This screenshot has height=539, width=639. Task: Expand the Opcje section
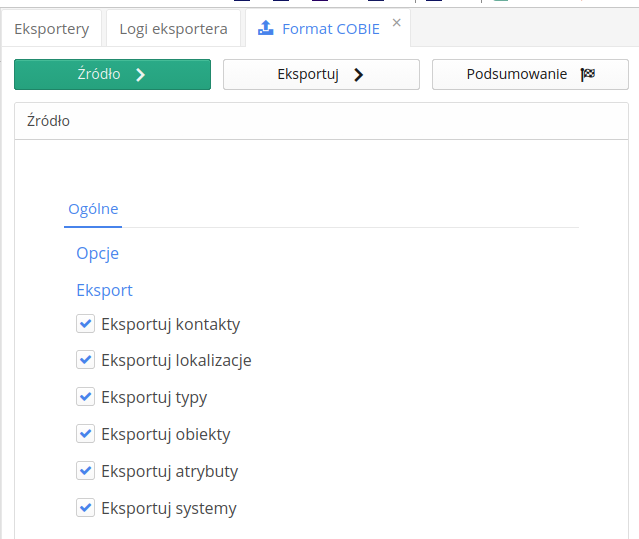pyautogui.click(x=98, y=253)
